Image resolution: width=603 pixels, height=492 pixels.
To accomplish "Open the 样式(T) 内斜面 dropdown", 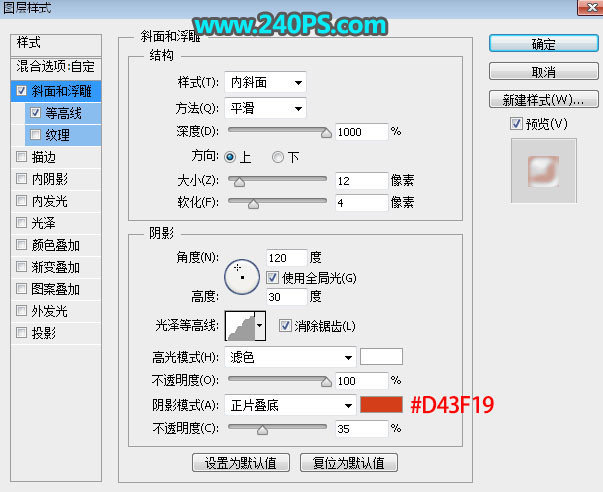I will pyautogui.click(x=265, y=82).
